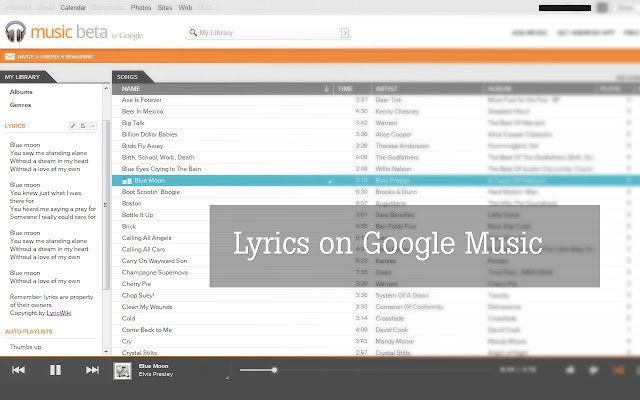This screenshot has height=400, width=640.
Task: Select the song Calling All Cars
Action: coord(143,249)
